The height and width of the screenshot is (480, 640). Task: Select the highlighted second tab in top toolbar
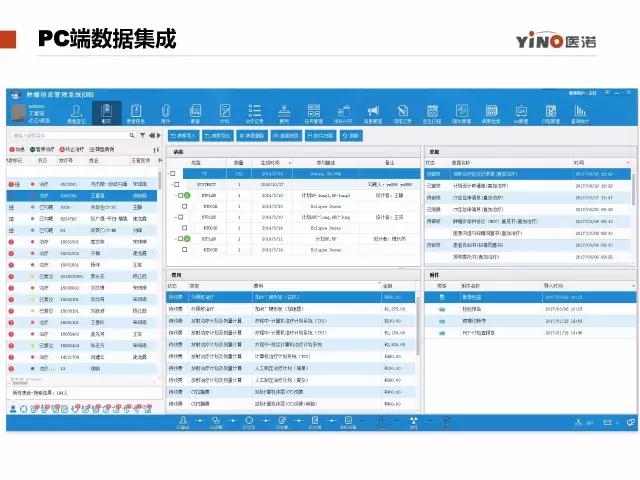[106, 112]
